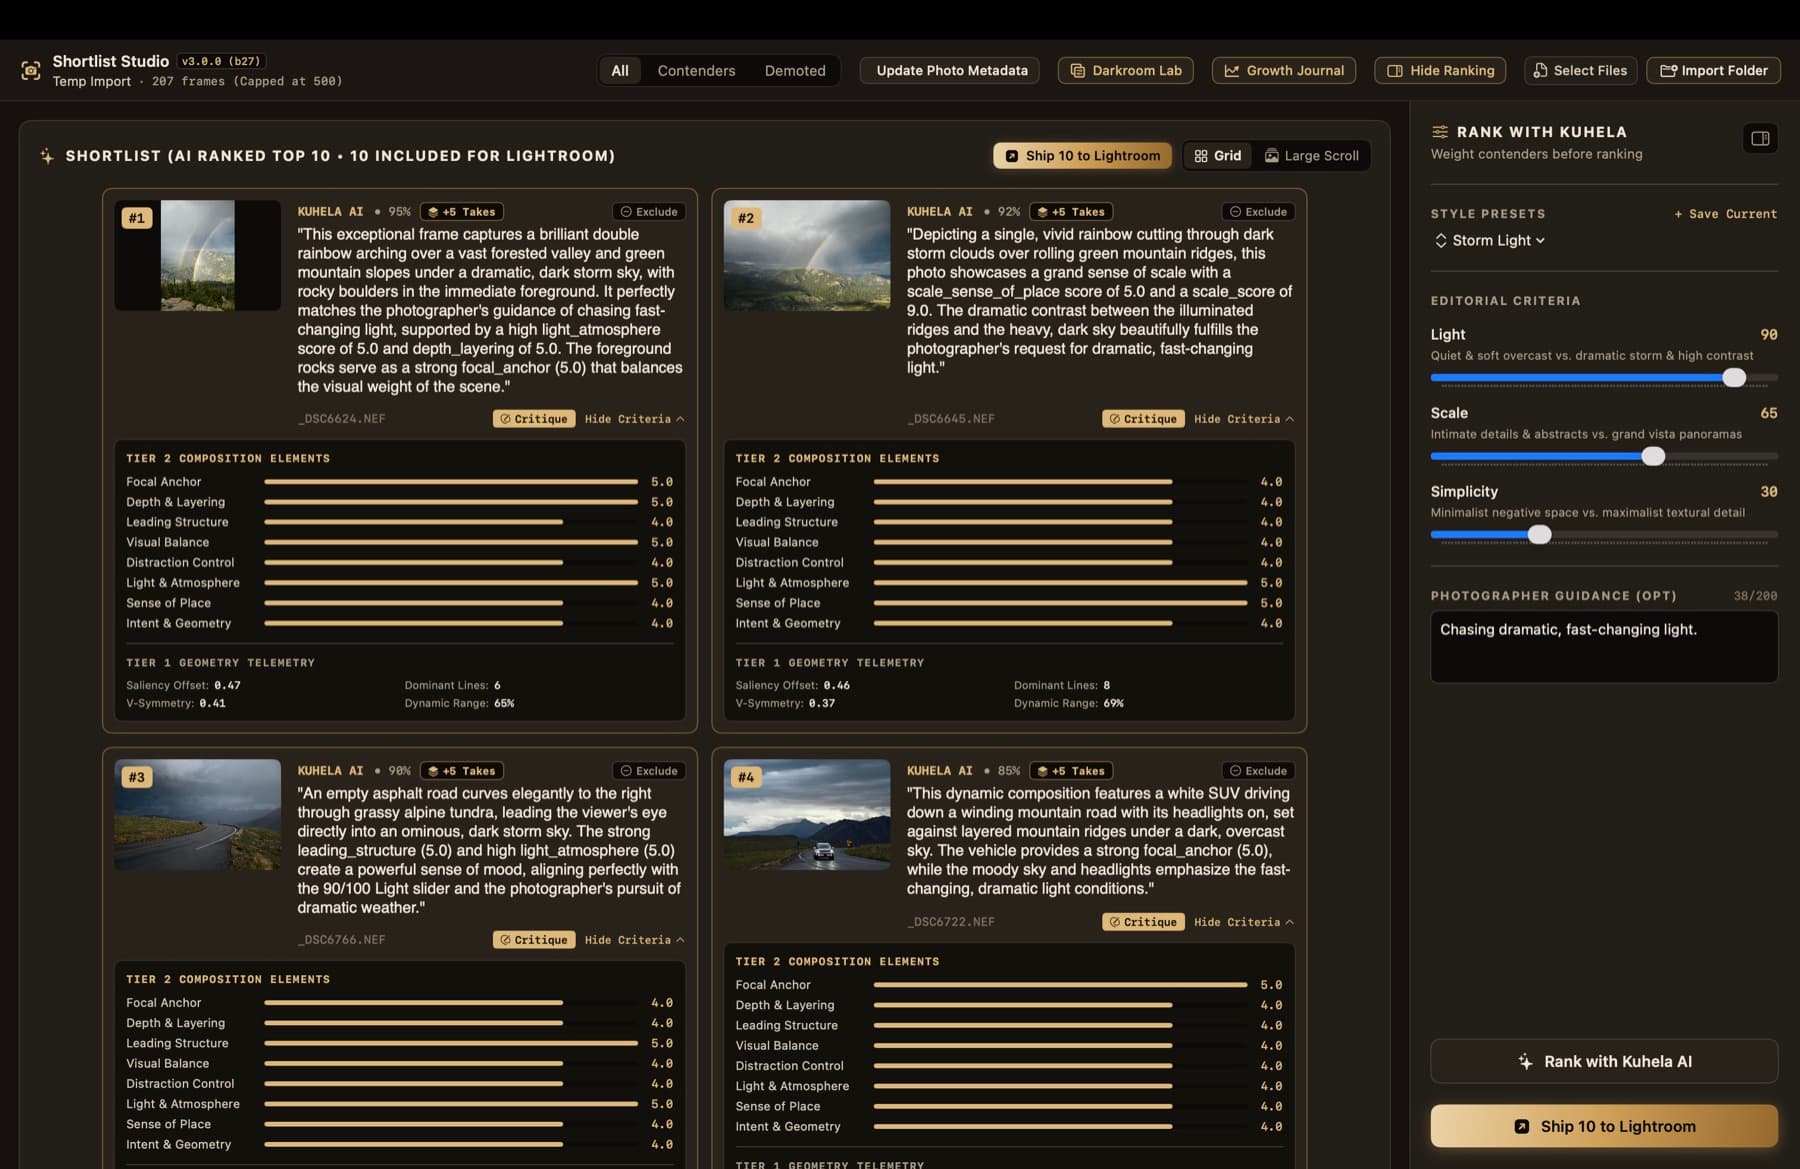Viewport: 1800px width, 1169px height.
Task: Click the sparkle icon beside Shortlist heading
Action: (47, 156)
